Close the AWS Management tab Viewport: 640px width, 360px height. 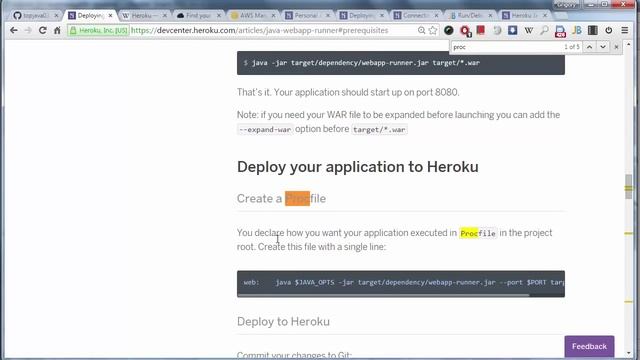pos(273,16)
